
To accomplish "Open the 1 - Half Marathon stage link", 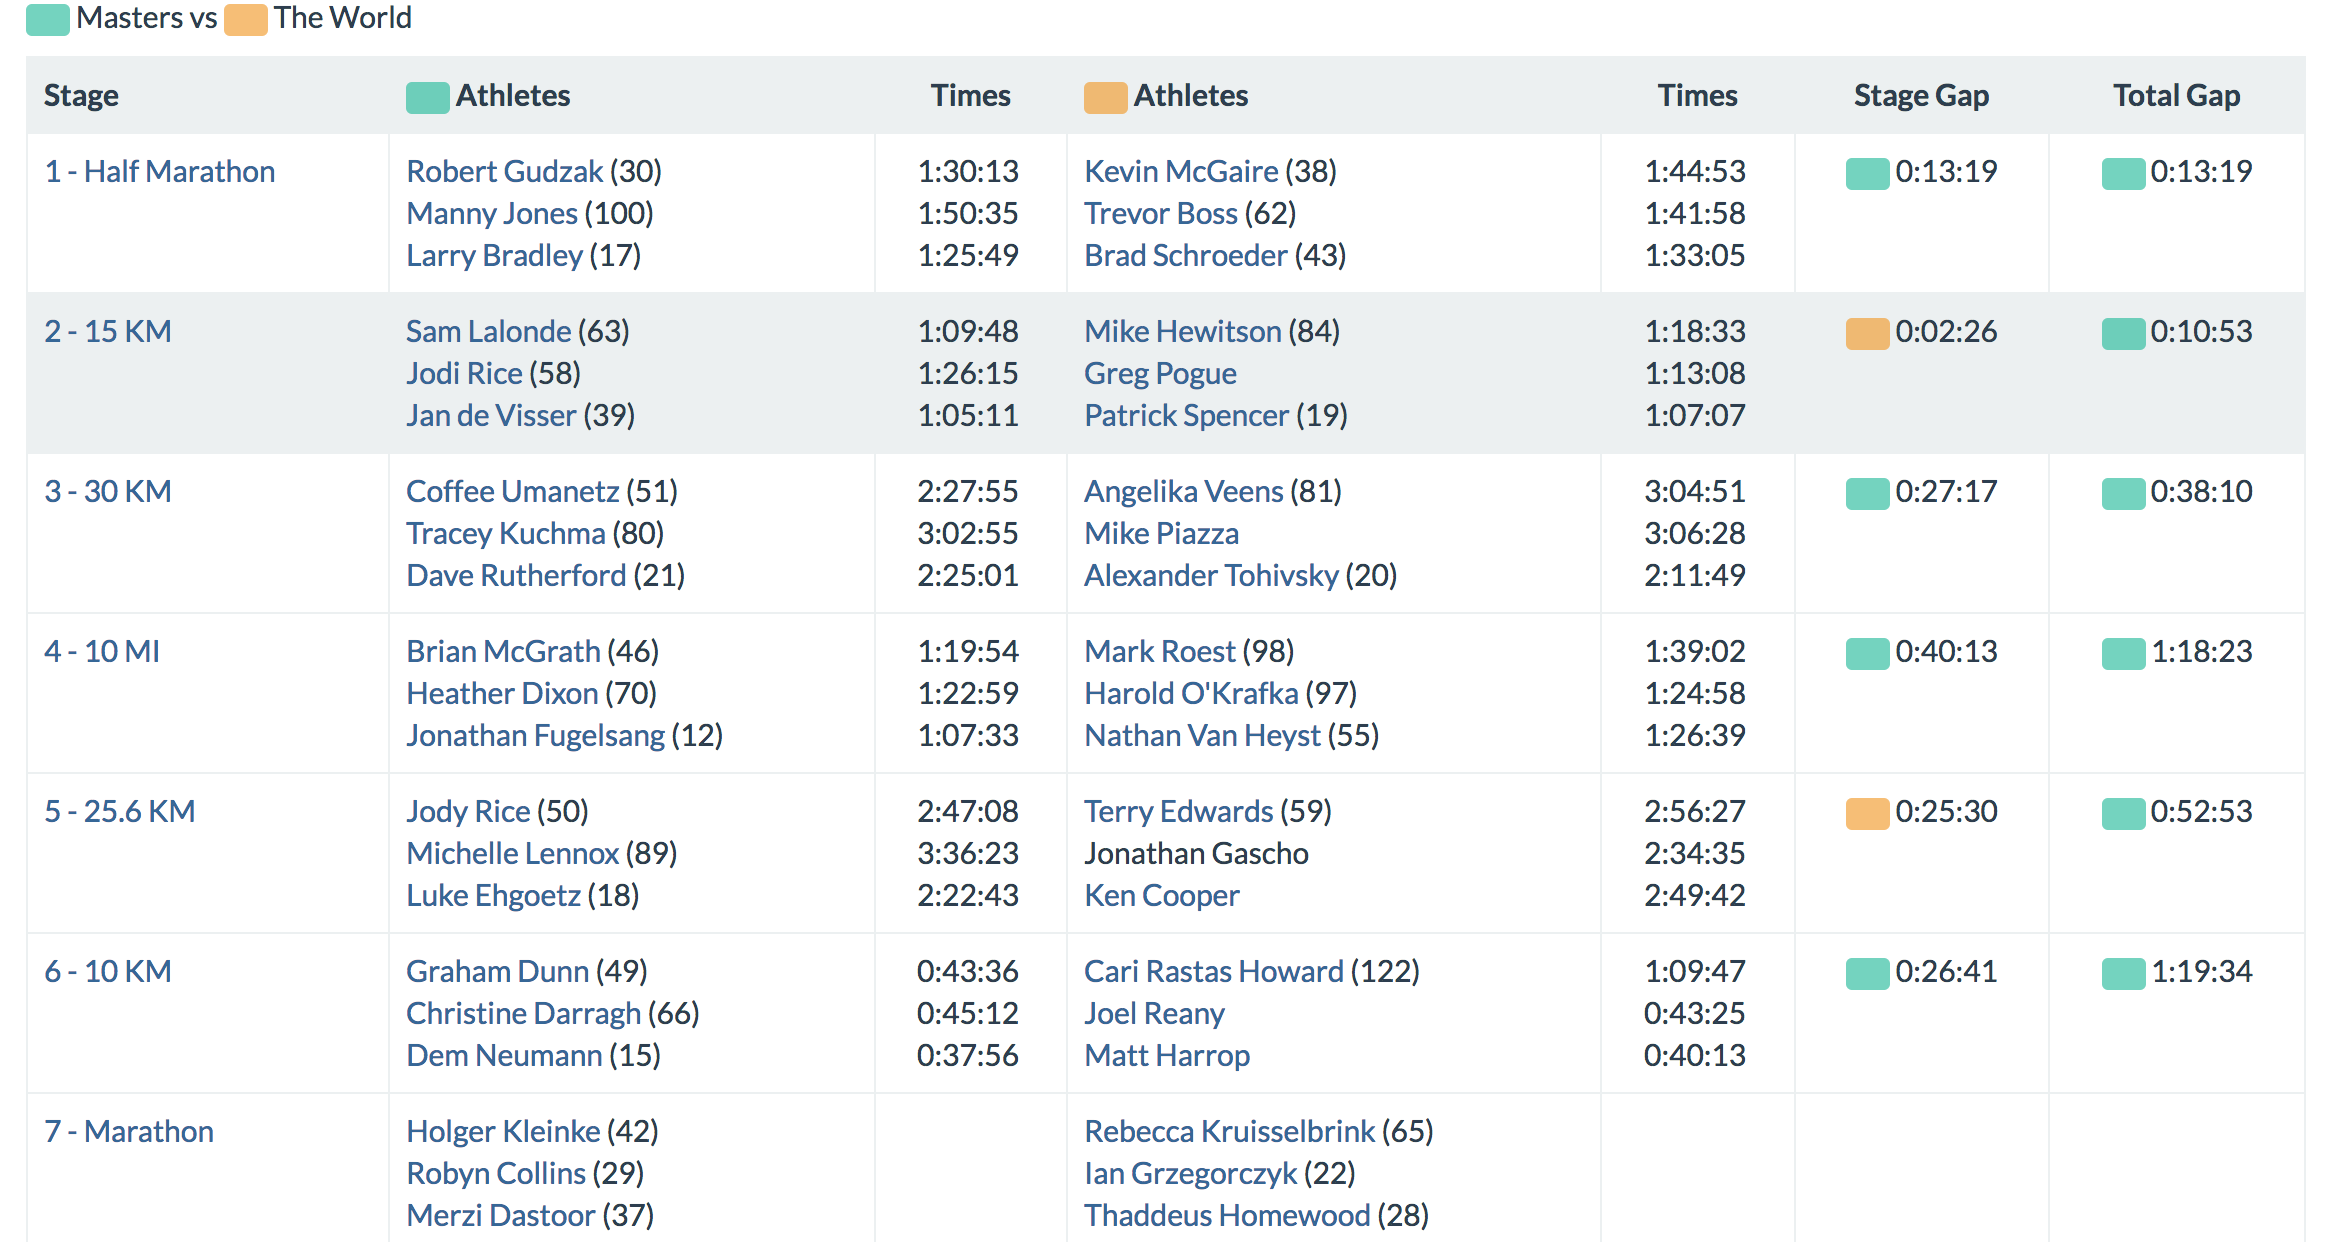I will point(159,171).
